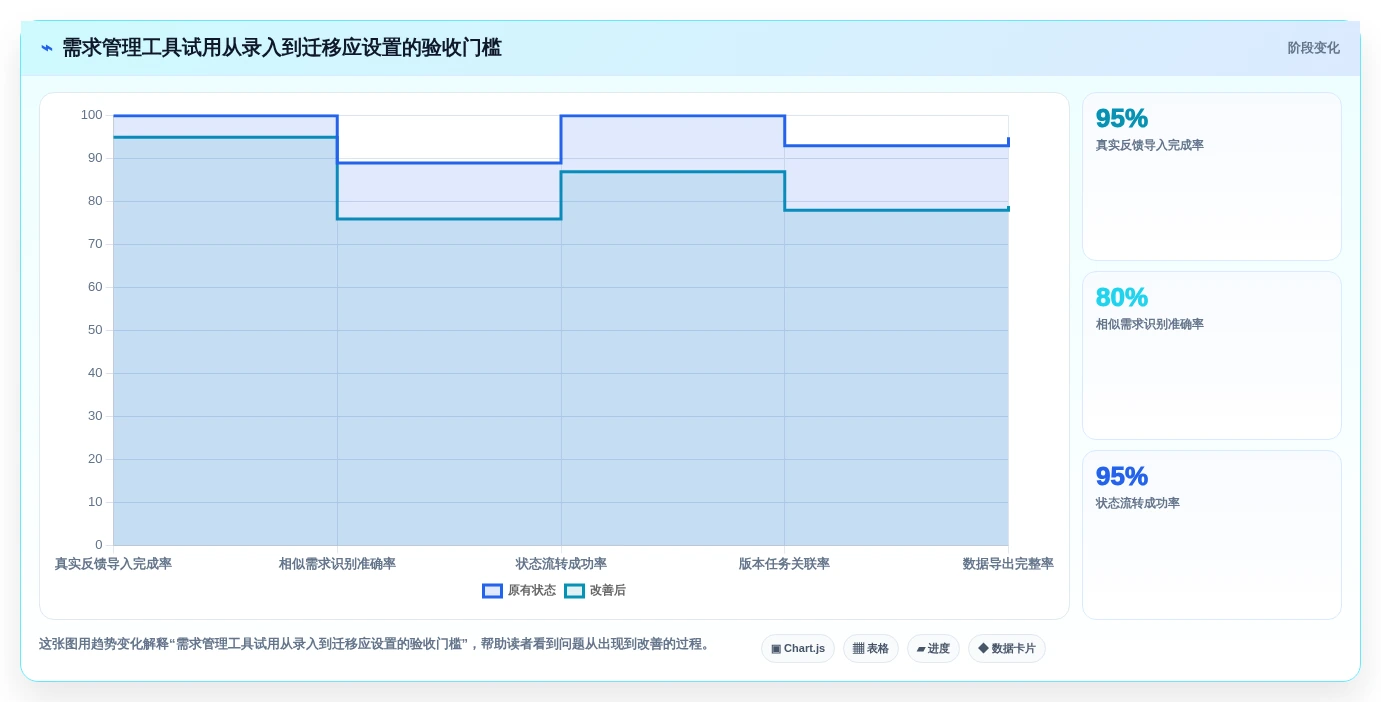Toggle the 原有状态 legend swatch

(492, 591)
